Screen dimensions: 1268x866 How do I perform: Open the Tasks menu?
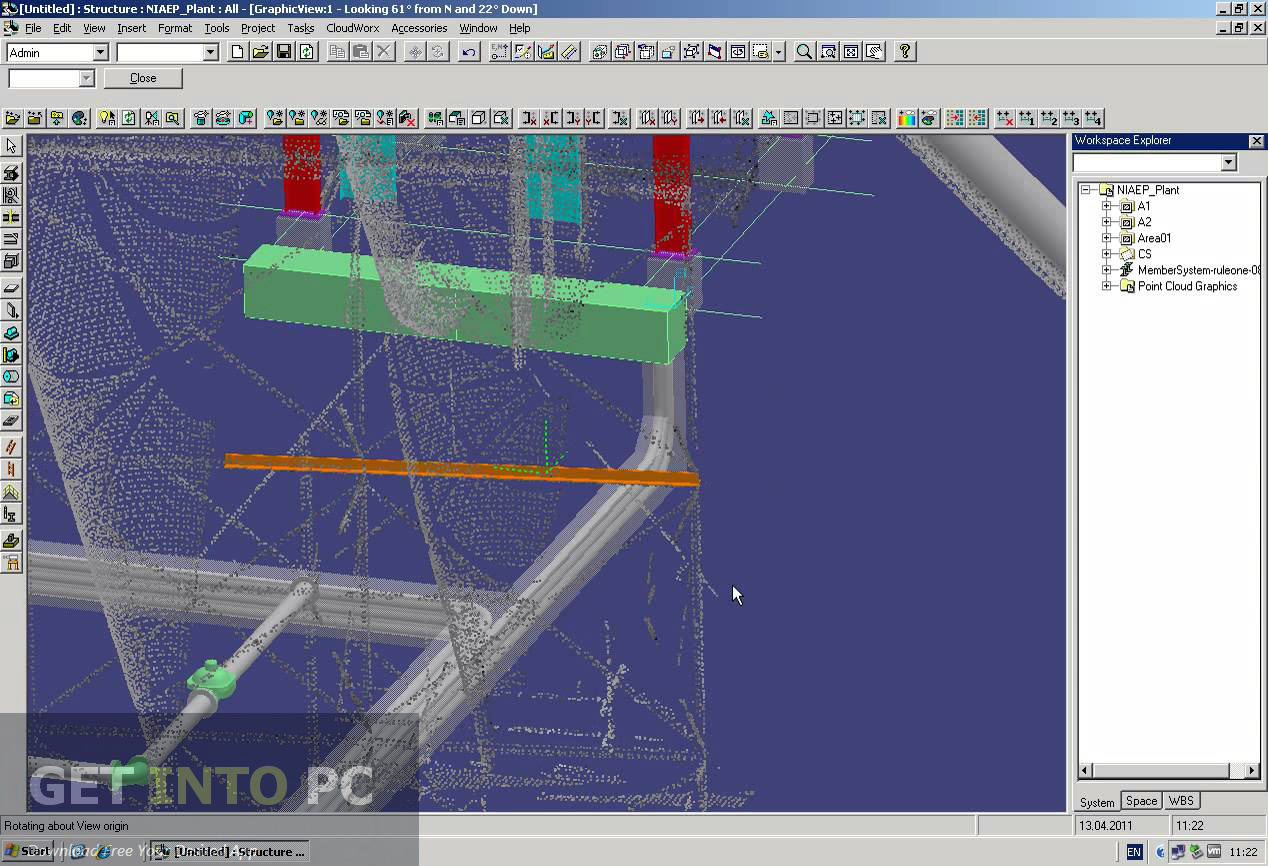tap(300, 28)
